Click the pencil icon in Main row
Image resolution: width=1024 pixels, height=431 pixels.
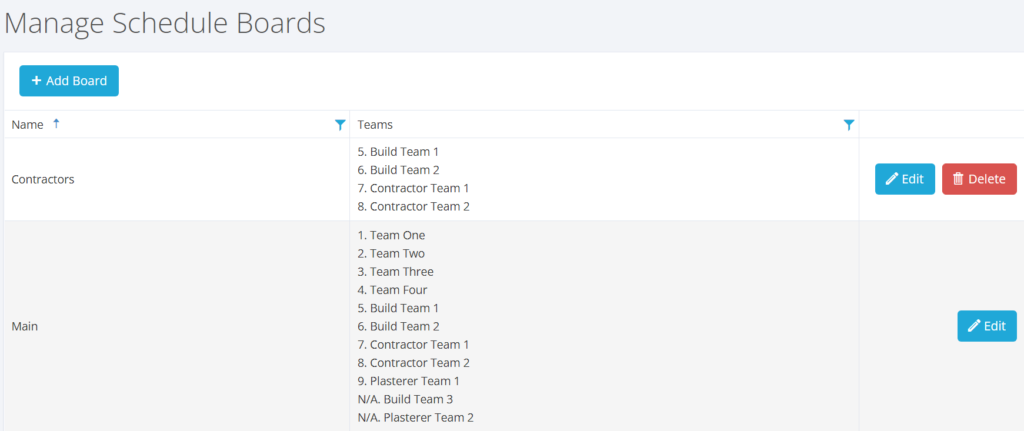(974, 326)
